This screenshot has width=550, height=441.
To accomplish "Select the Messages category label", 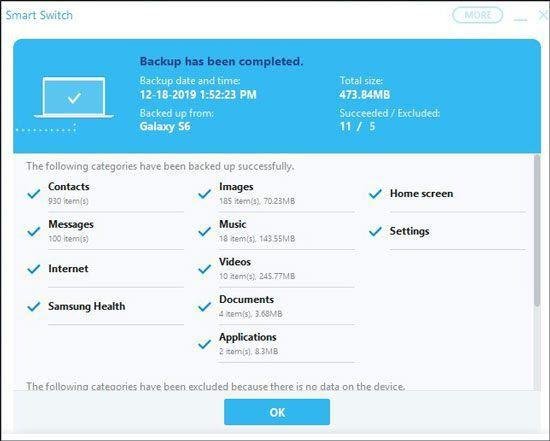I will (x=71, y=224).
